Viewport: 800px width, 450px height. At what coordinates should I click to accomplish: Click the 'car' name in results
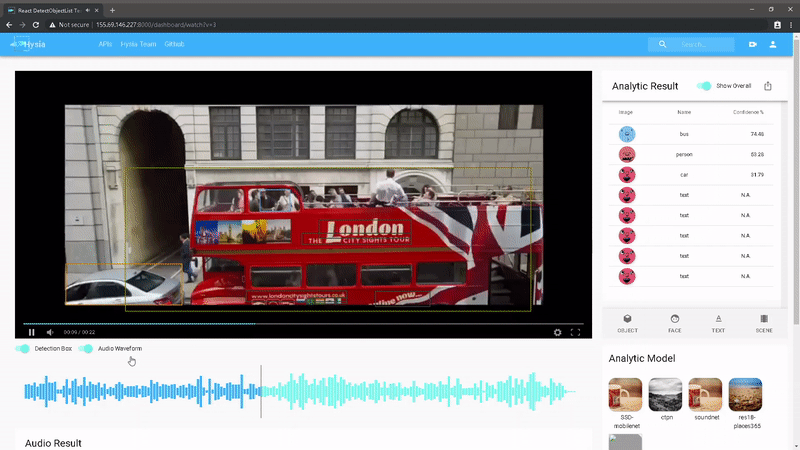(684, 175)
